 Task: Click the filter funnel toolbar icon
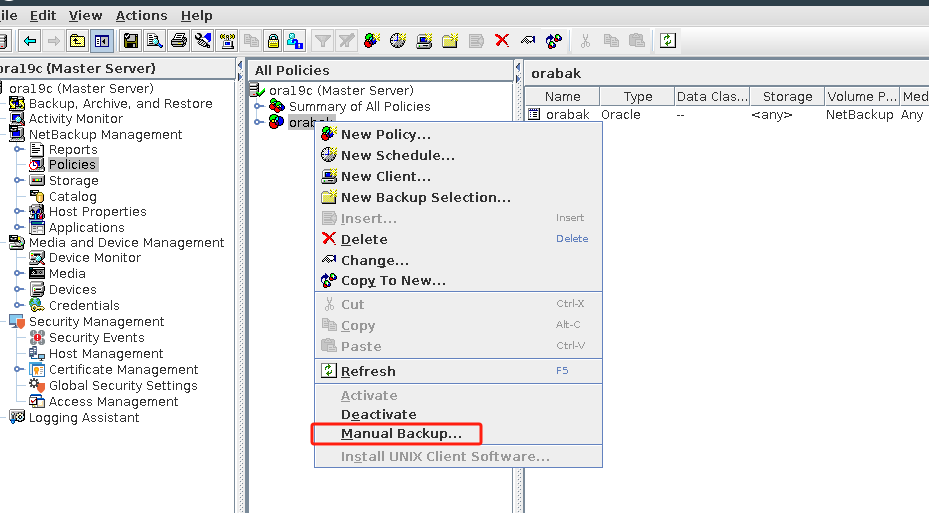click(322, 41)
